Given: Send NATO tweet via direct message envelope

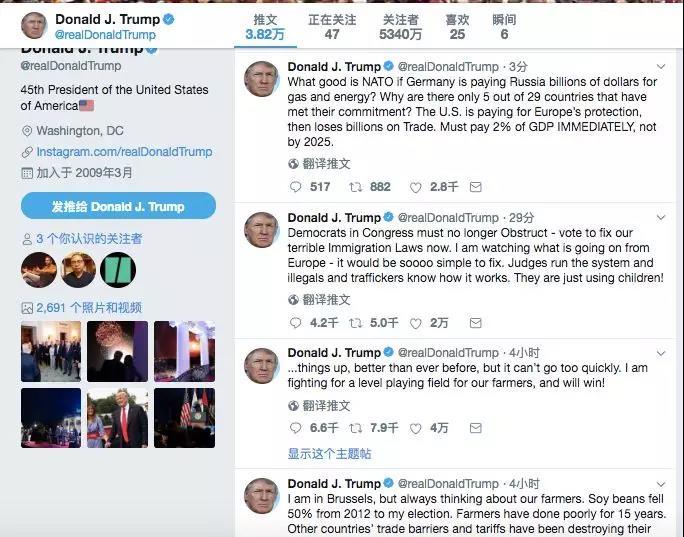Looking at the screenshot, I should 475,187.
